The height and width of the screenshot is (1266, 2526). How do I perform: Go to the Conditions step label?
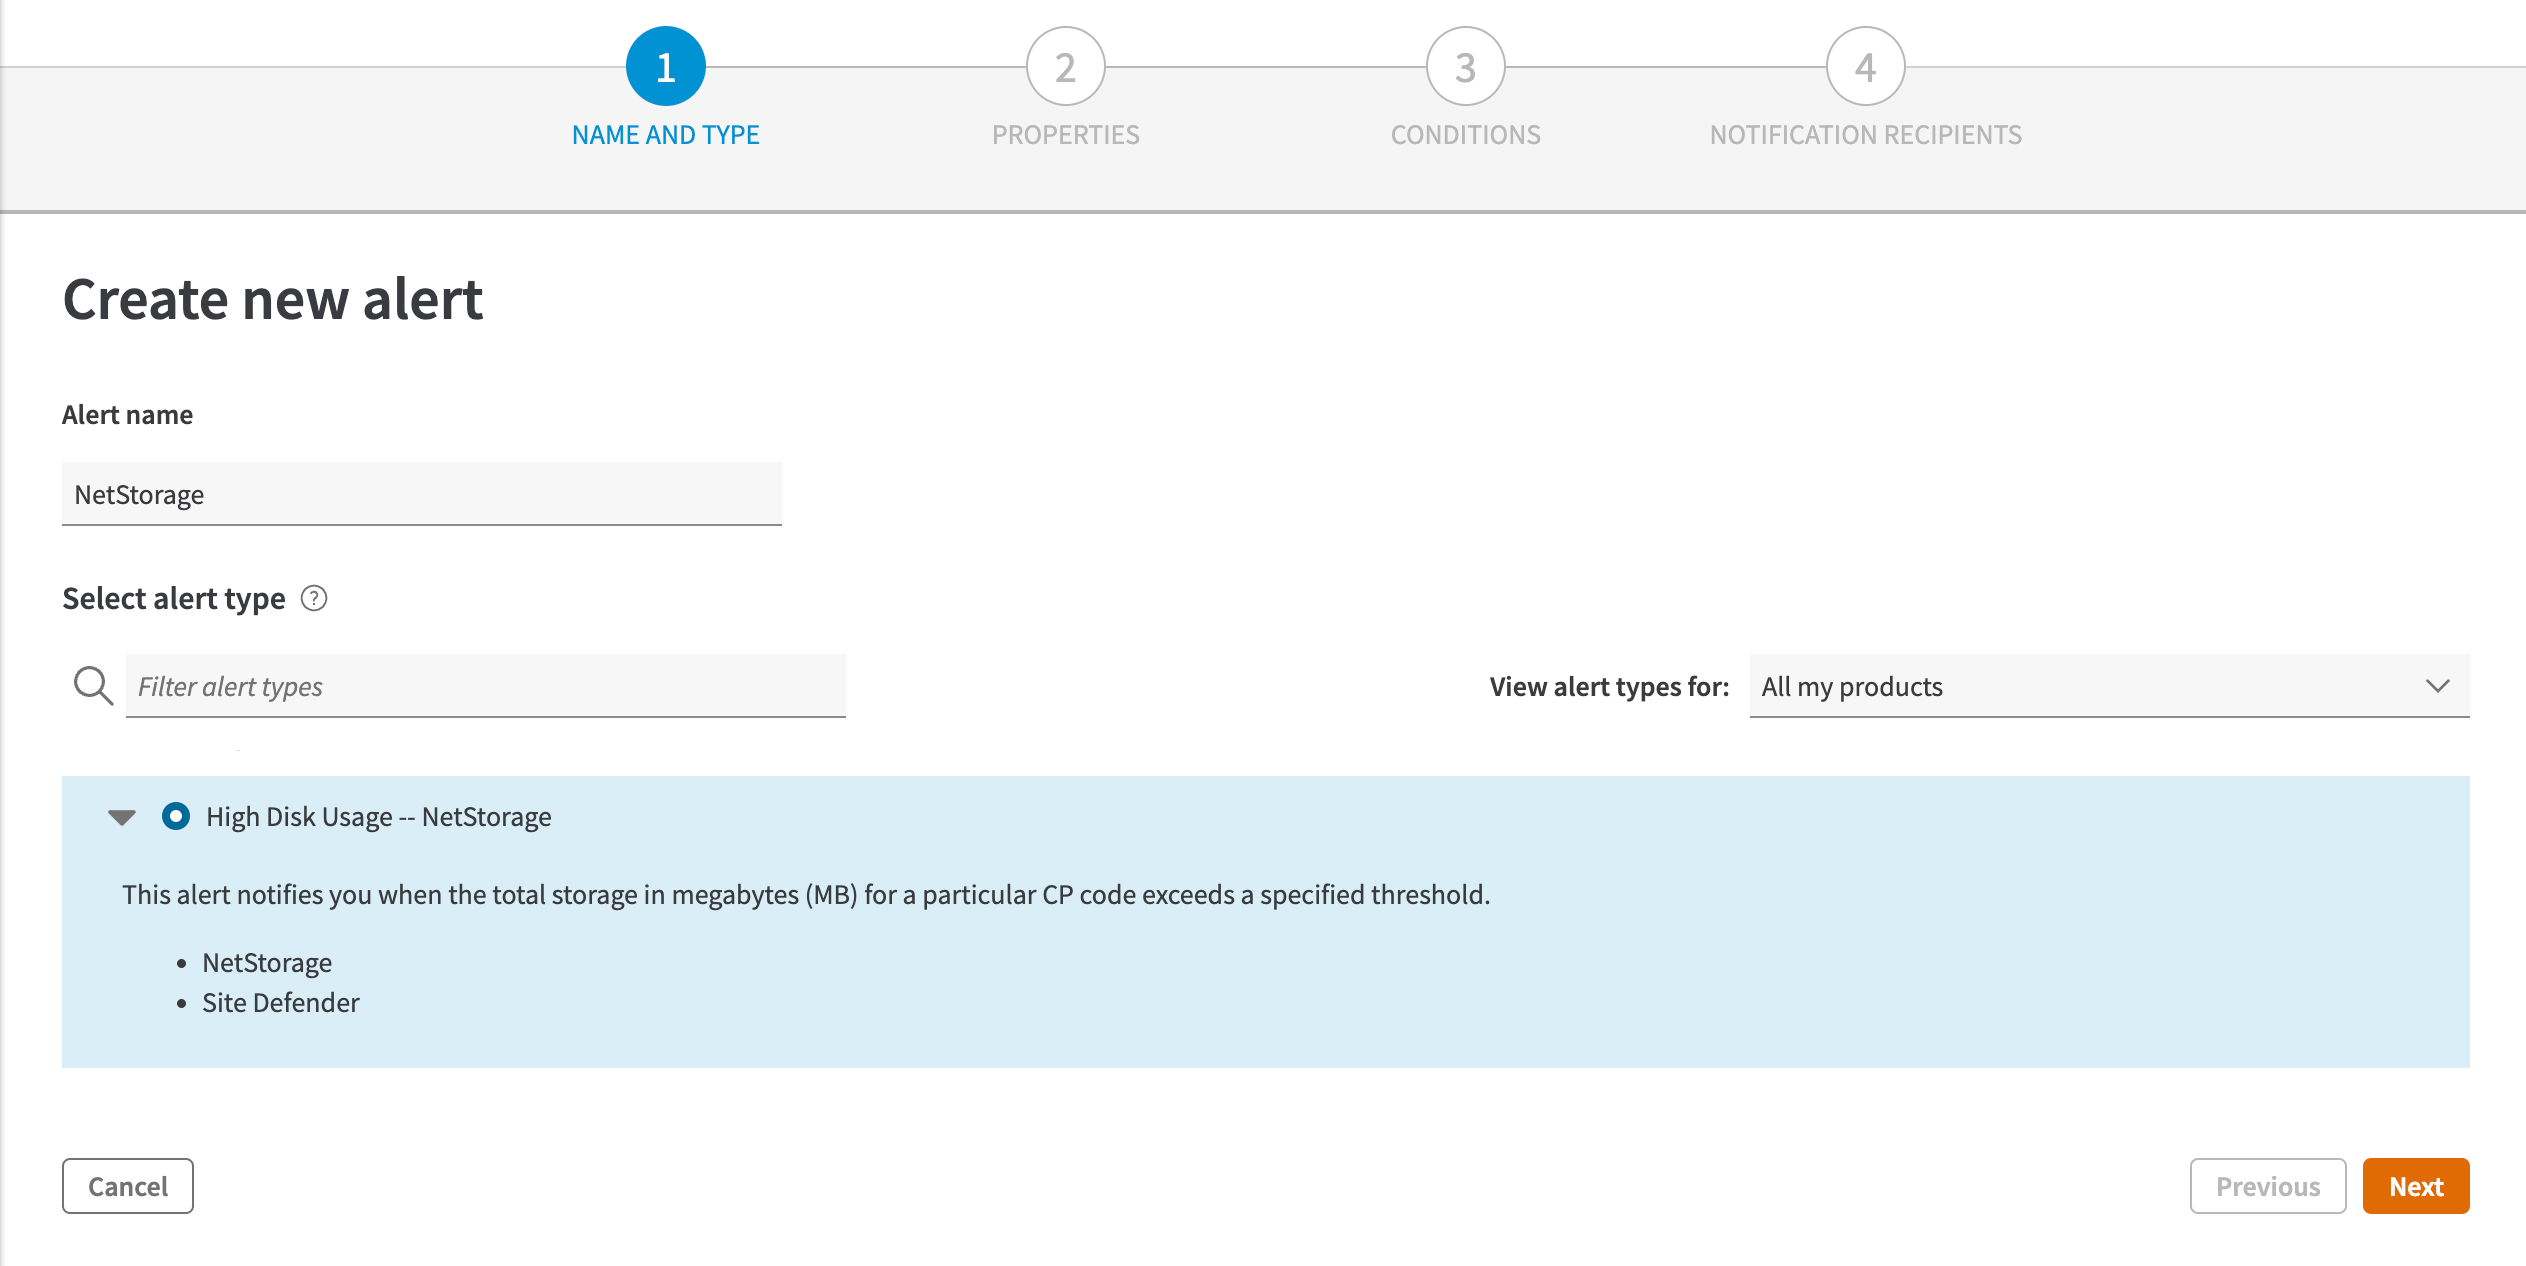pos(1465,135)
